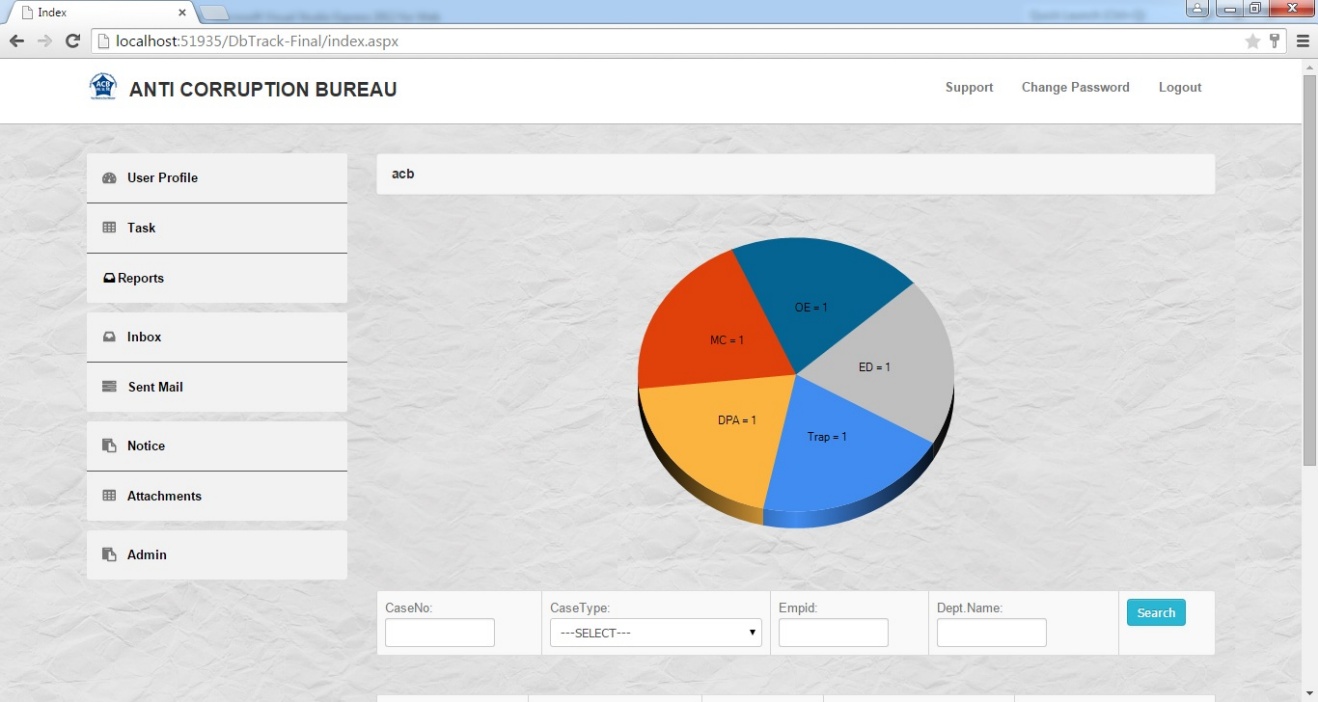The image size is (1318, 702).
Task: Open the Chrome hamburger menu
Action: tap(1303, 41)
